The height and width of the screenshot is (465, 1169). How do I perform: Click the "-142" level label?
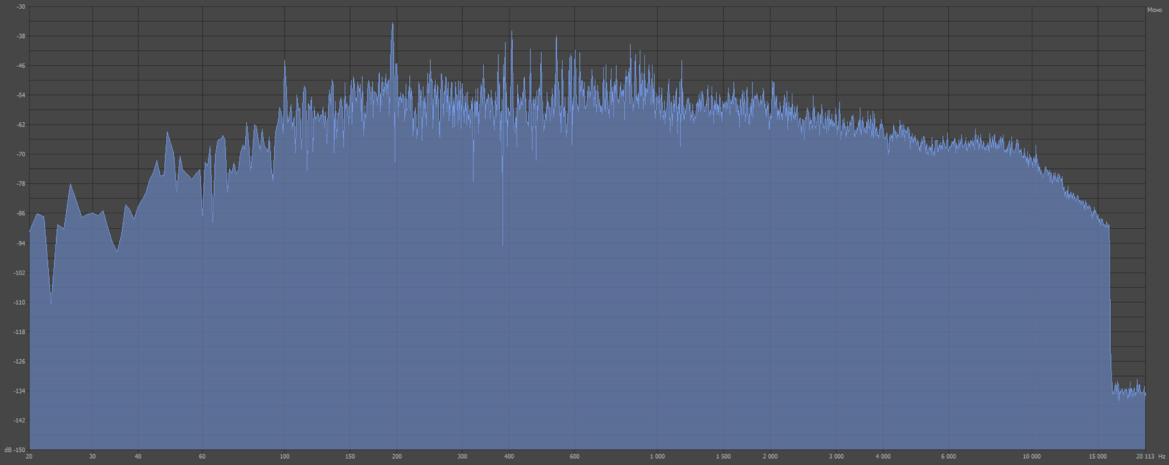[x=19, y=420]
